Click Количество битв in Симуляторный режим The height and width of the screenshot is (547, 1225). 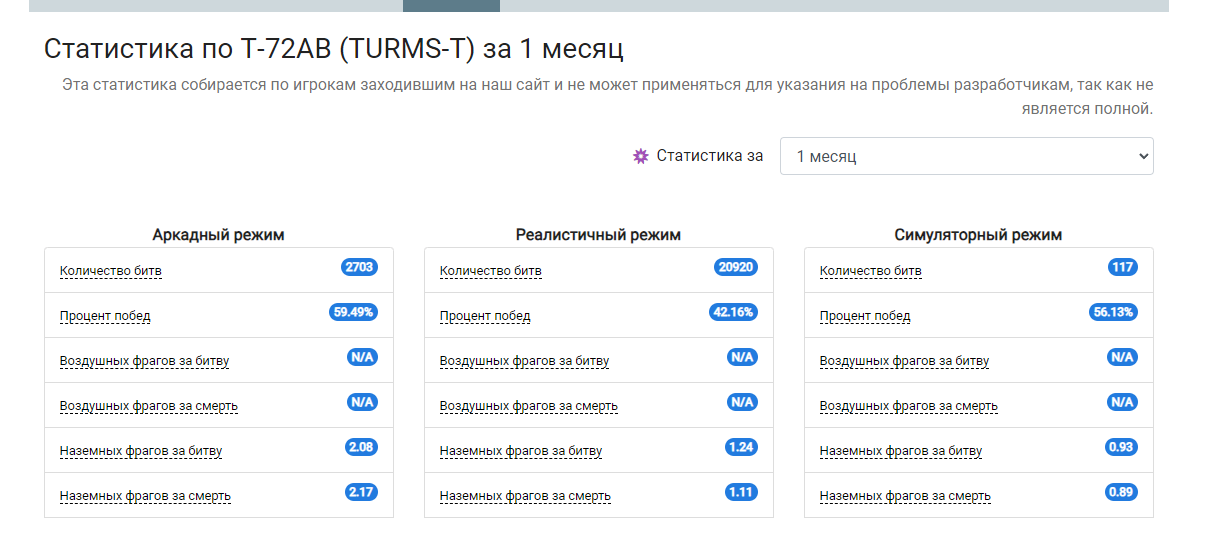pyautogui.click(x=870, y=271)
